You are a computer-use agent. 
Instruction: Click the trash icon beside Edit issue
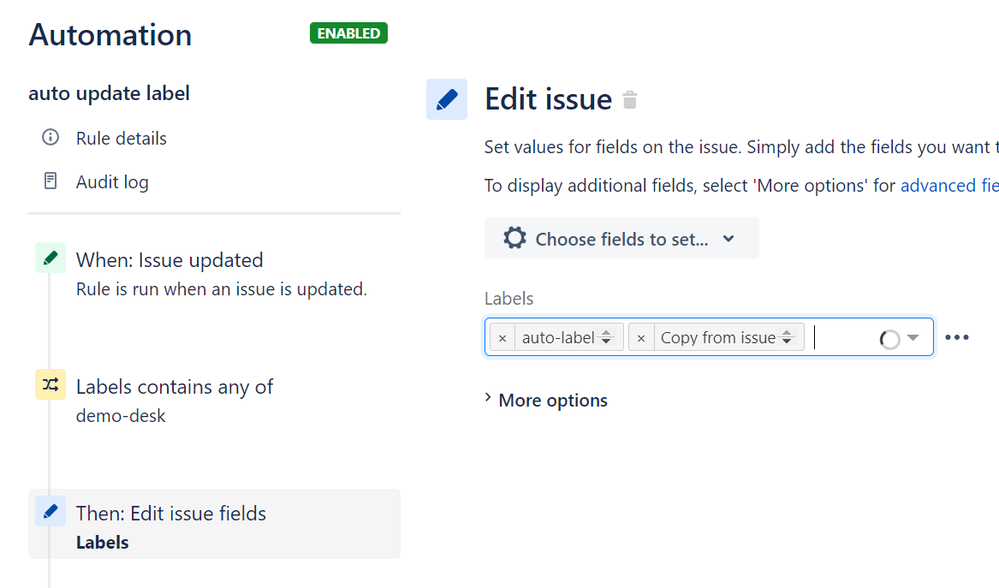[629, 100]
